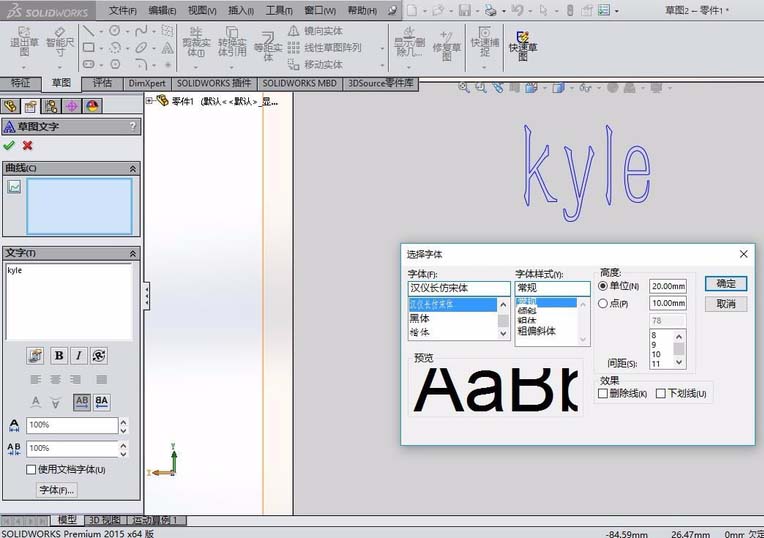
Task: Open the Insert (插入) menu
Action: (241, 10)
